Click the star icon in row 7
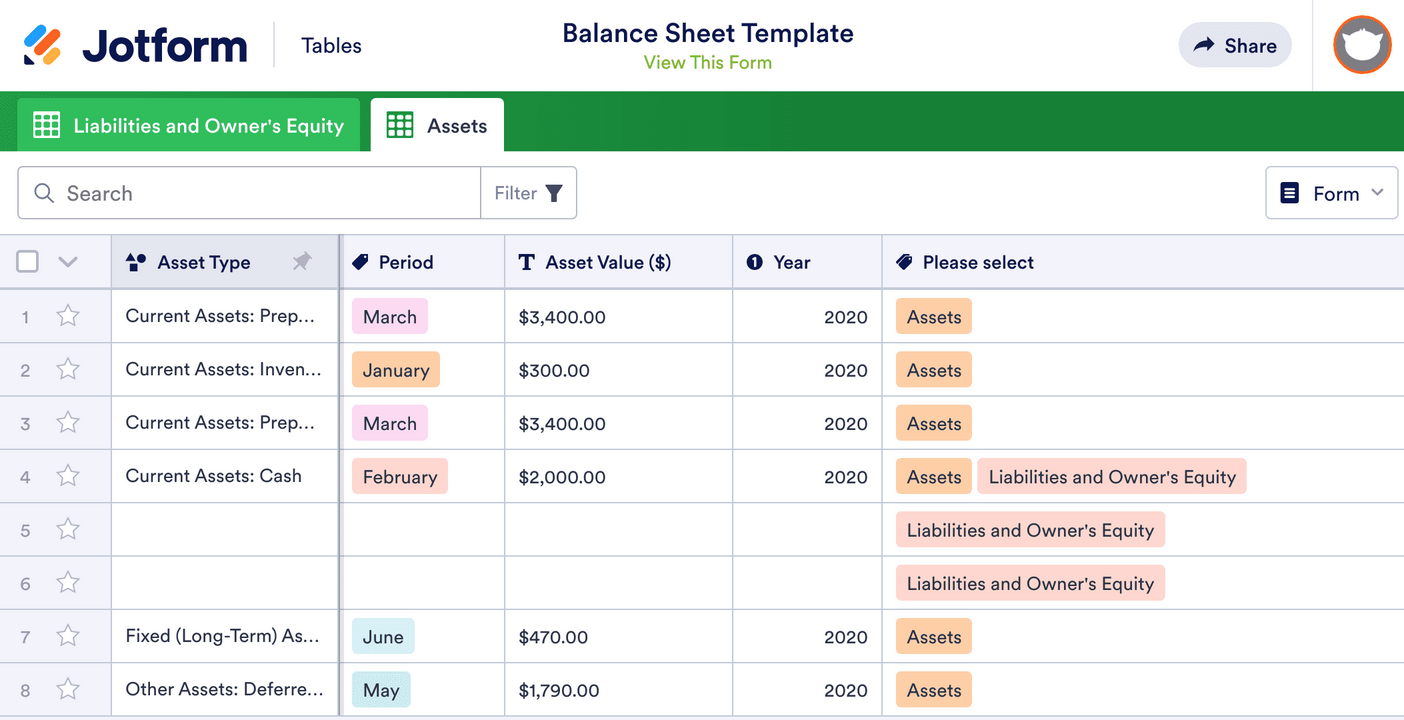The width and height of the screenshot is (1404, 720). point(68,636)
